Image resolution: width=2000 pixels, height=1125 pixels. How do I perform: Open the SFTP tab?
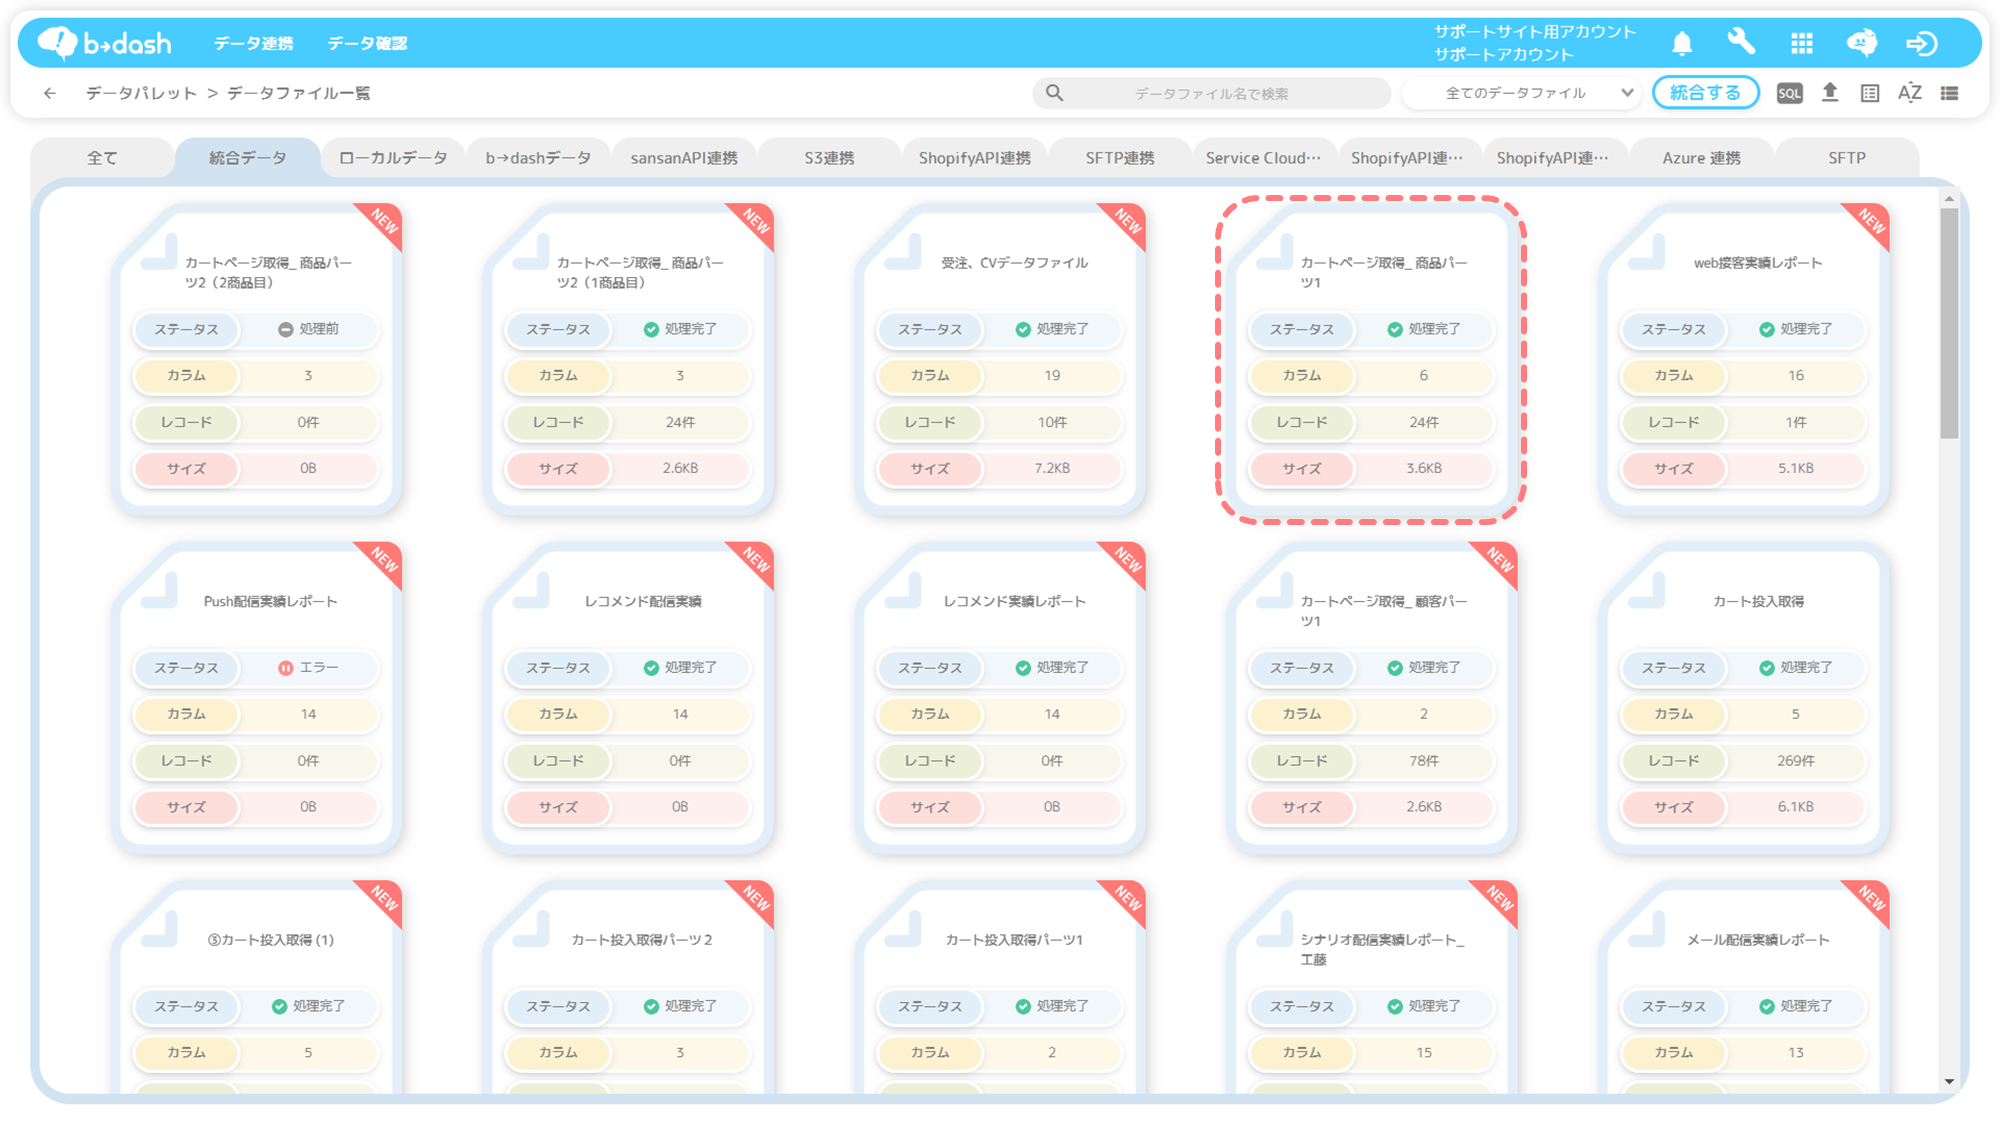coord(1846,158)
